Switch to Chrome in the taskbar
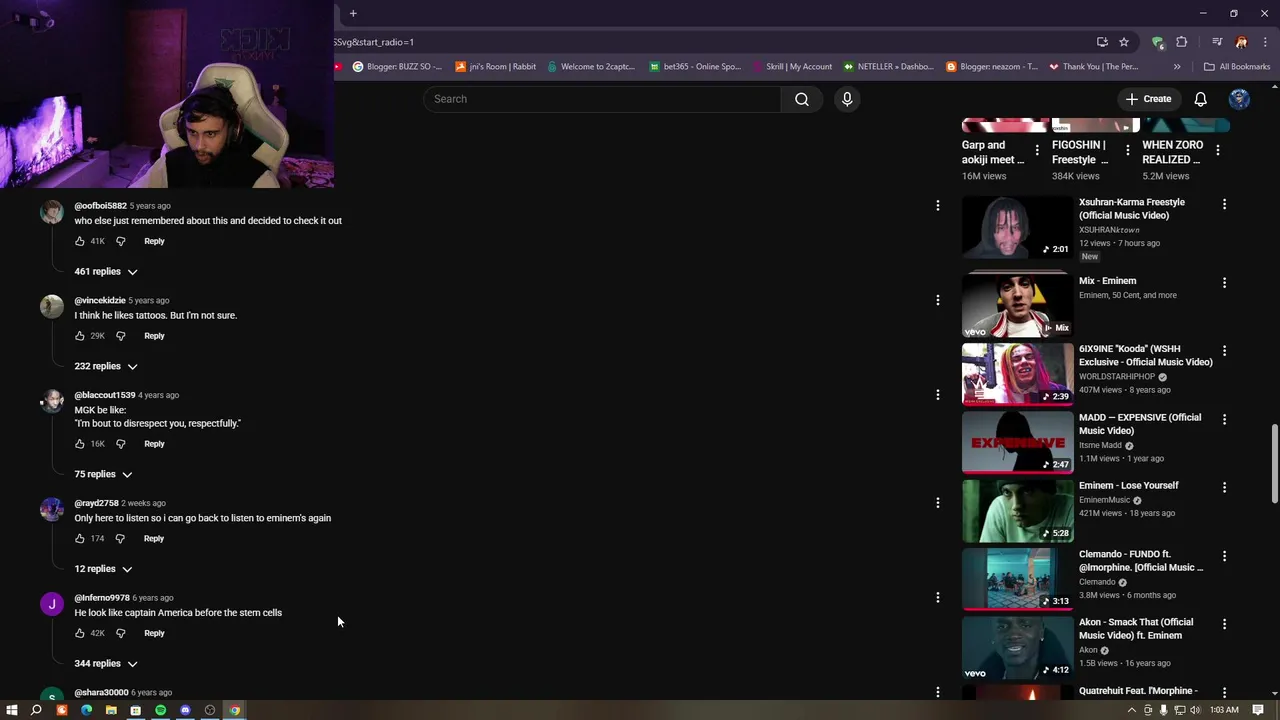Image resolution: width=1280 pixels, height=720 pixels. pos(235,710)
